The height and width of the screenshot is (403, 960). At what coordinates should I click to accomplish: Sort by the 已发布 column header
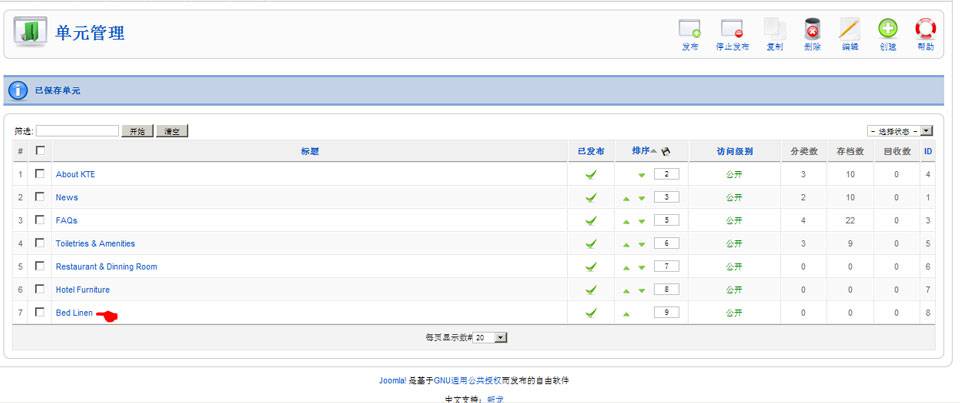point(591,151)
